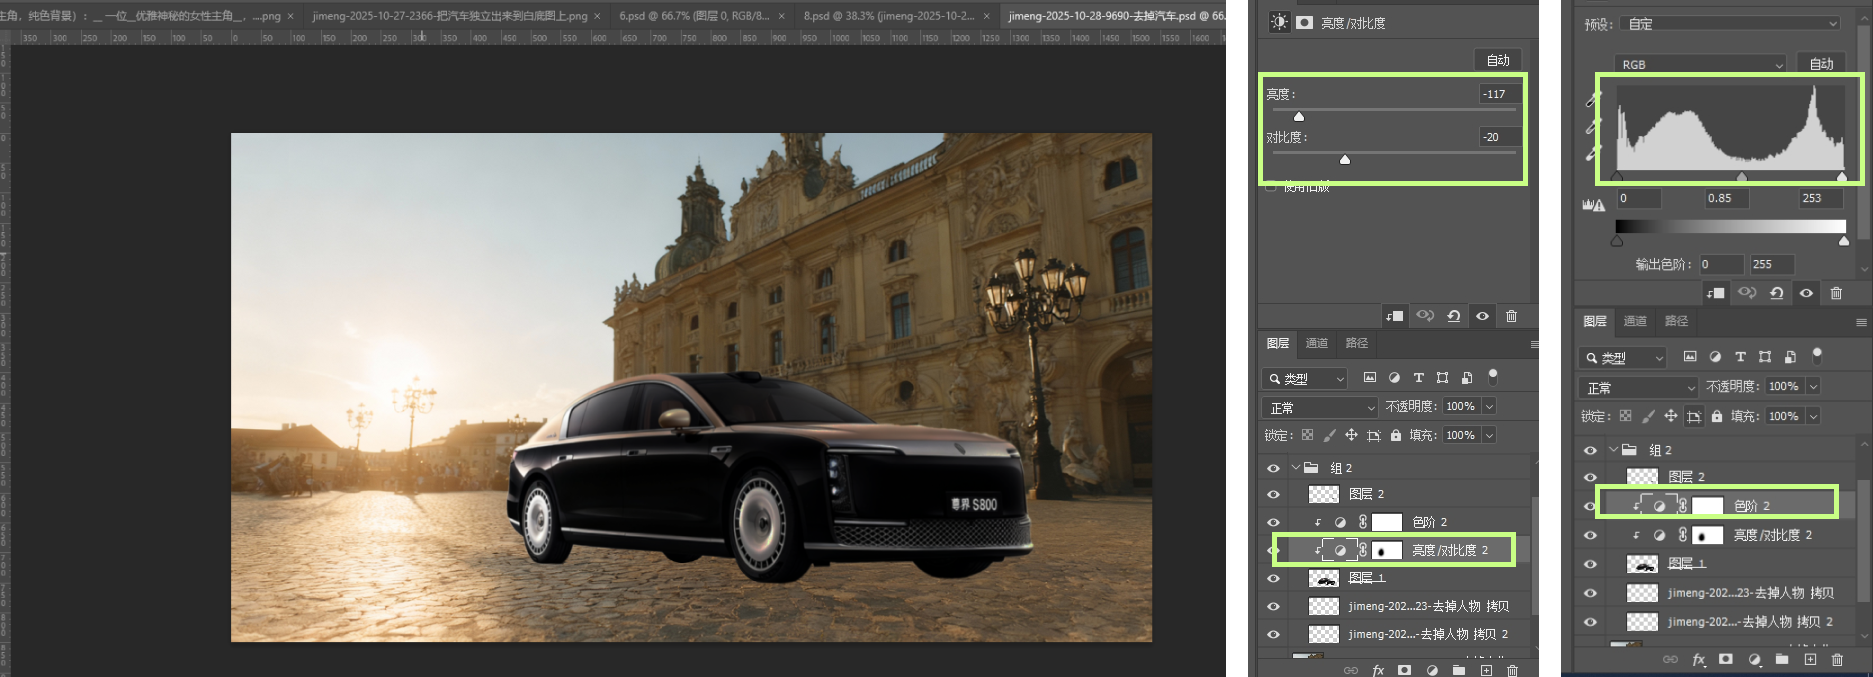Click 自动 button next to RGB dropdown

[x=1821, y=64]
